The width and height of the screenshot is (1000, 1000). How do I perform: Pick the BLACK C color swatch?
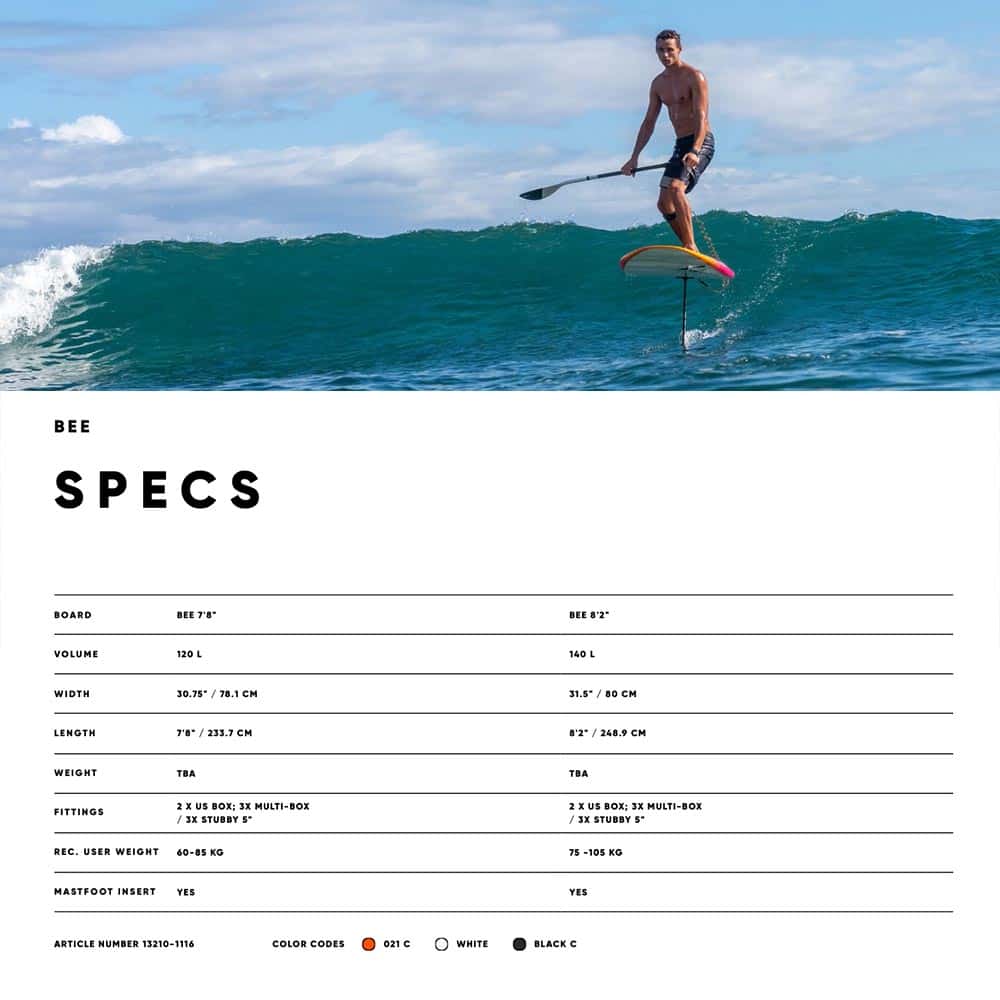point(519,944)
